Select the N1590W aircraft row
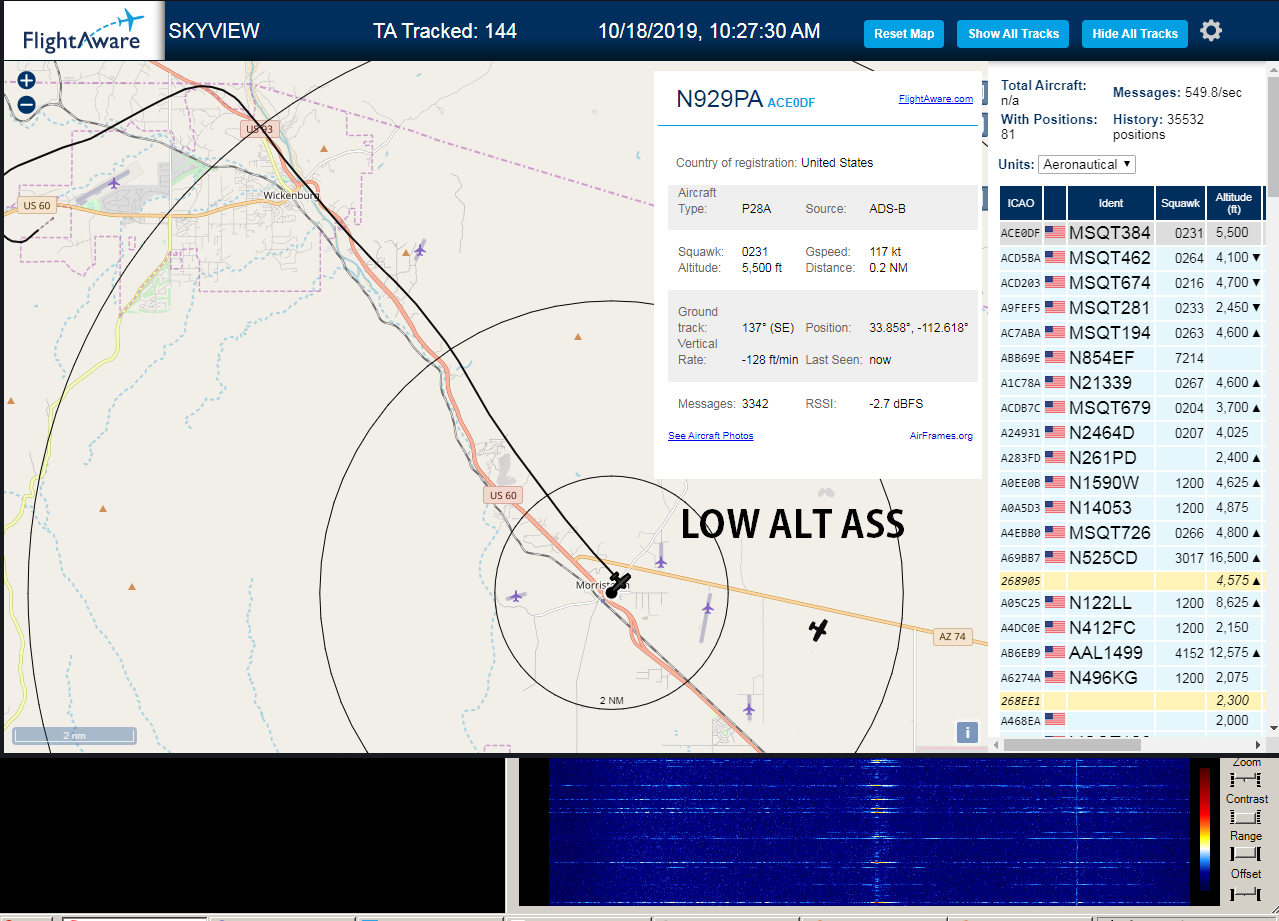 (x=1131, y=483)
